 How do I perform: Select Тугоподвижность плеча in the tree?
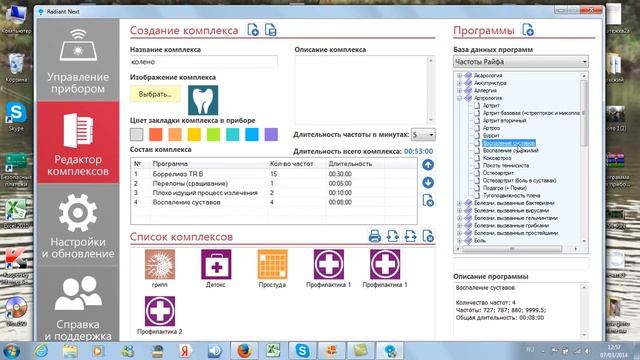(511, 196)
